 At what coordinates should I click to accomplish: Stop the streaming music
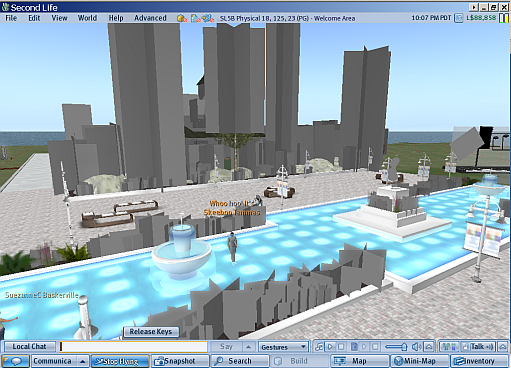(x=341, y=347)
